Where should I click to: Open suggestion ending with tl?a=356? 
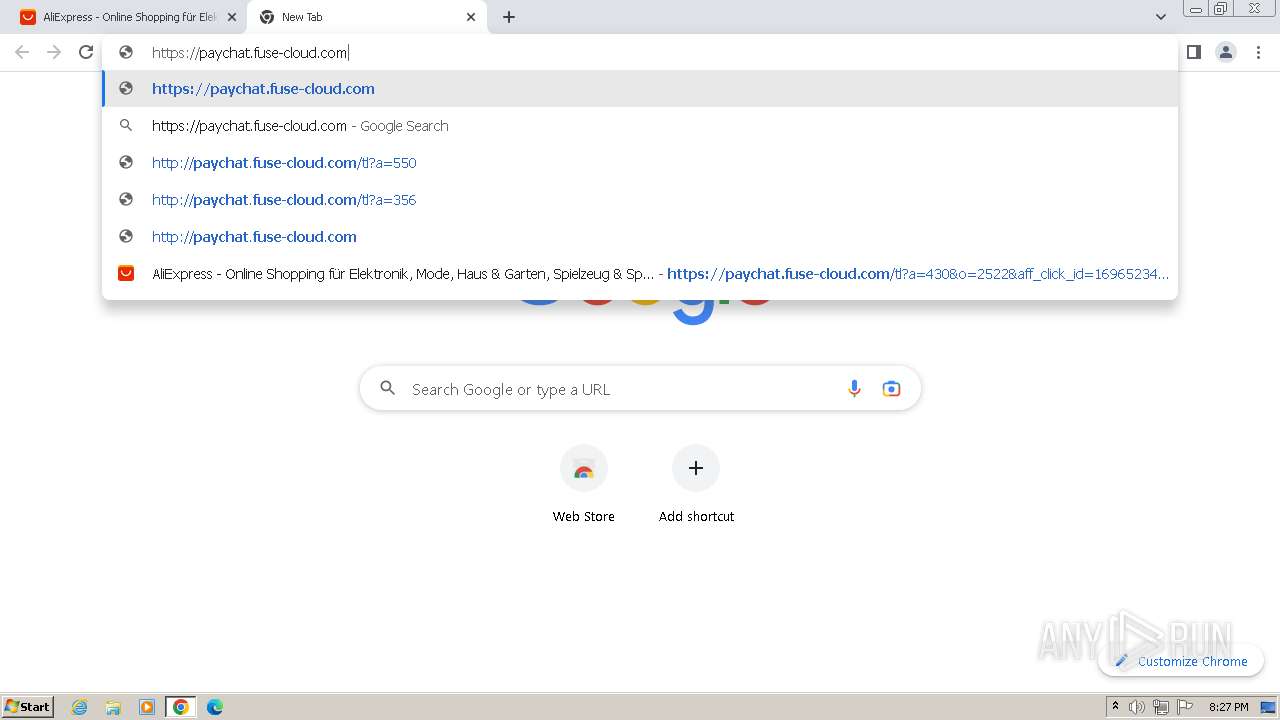pyautogui.click(x=640, y=200)
